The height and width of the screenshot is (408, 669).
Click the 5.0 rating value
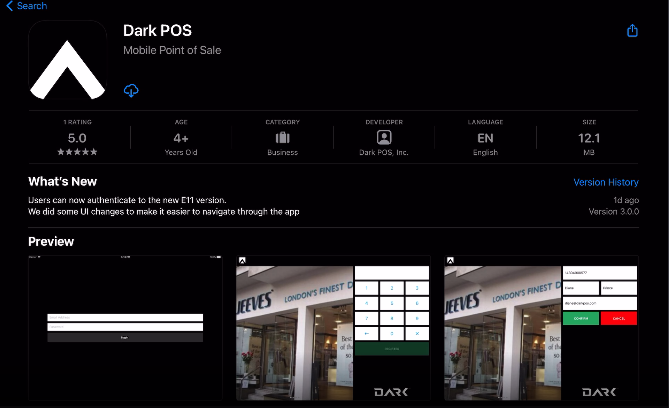(x=77, y=138)
